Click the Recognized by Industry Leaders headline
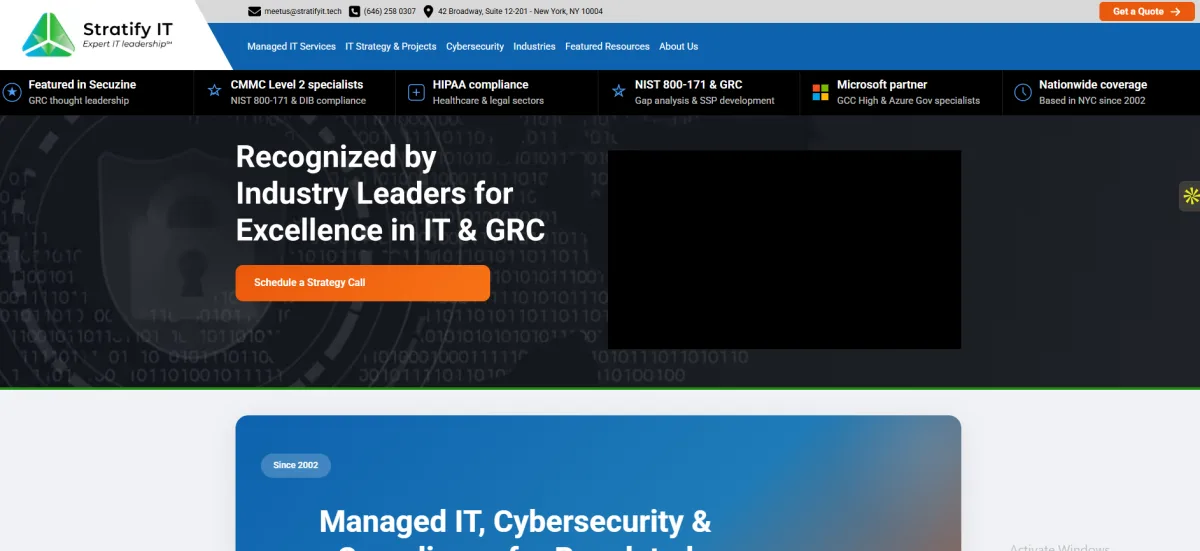This screenshot has height=551, width=1200. pyautogui.click(x=390, y=193)
